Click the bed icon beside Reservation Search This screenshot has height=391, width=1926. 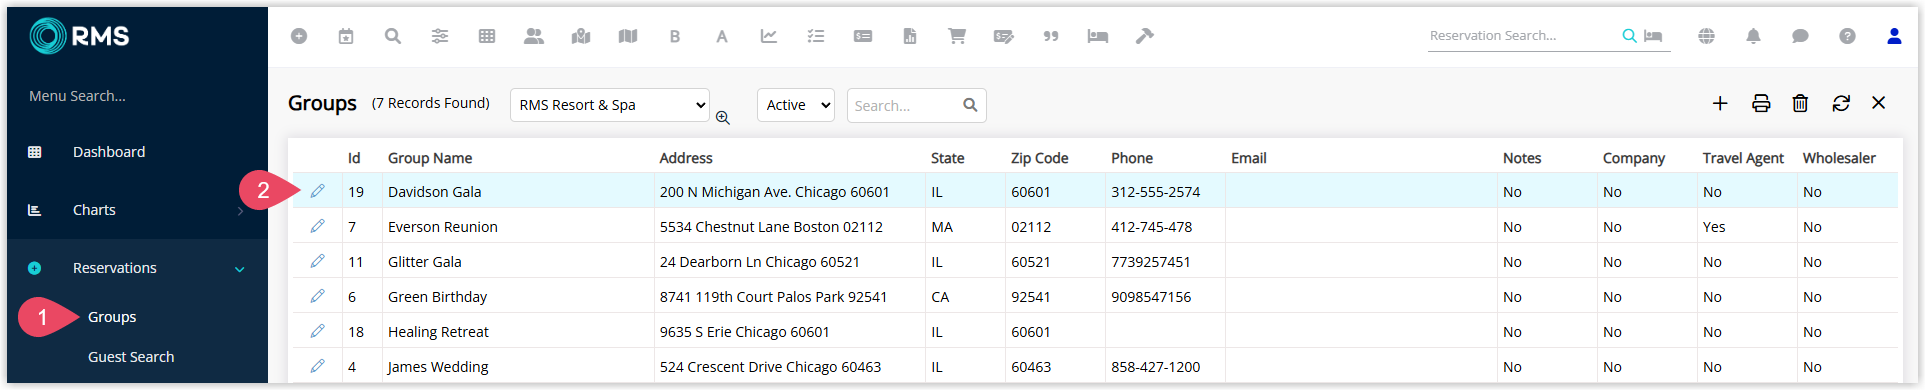pyautogui.click(x=1653, y=36)
